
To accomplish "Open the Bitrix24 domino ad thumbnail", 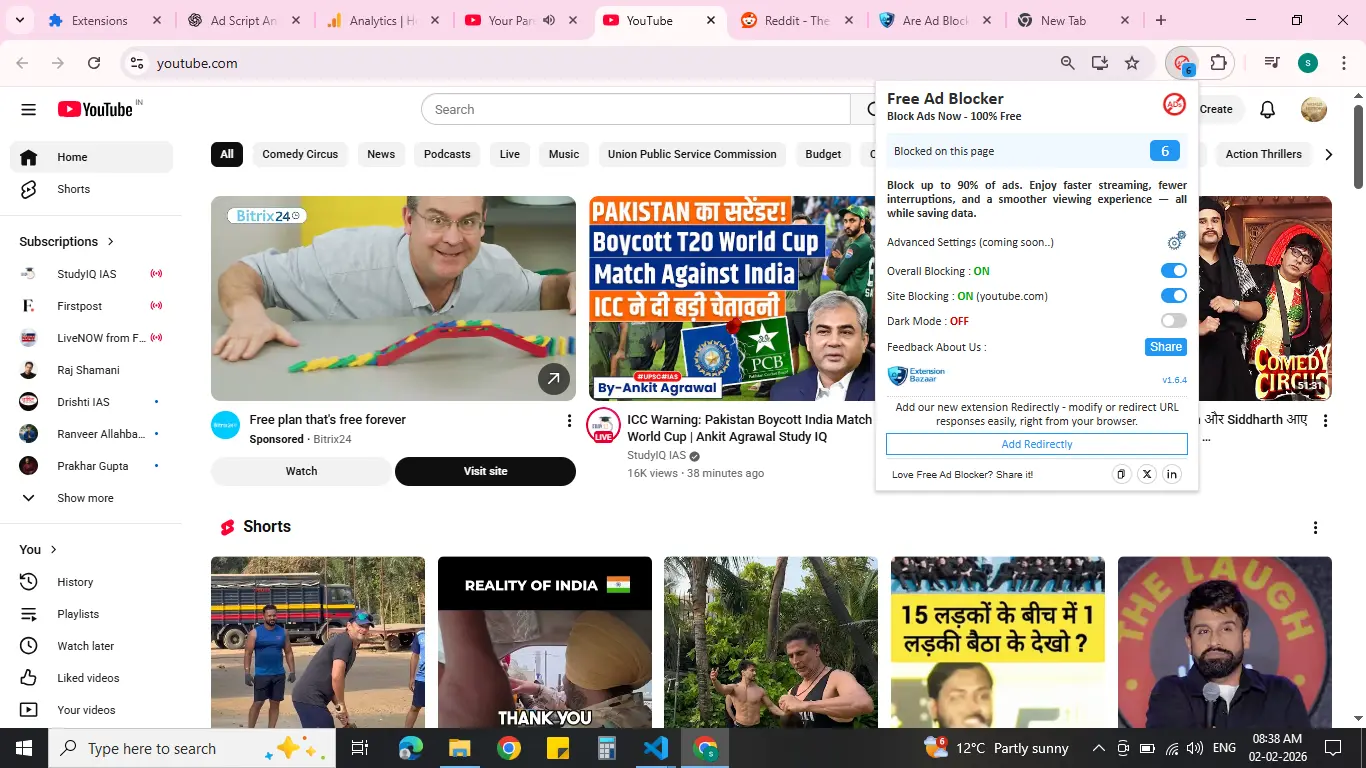I will [x=393, y=299].
